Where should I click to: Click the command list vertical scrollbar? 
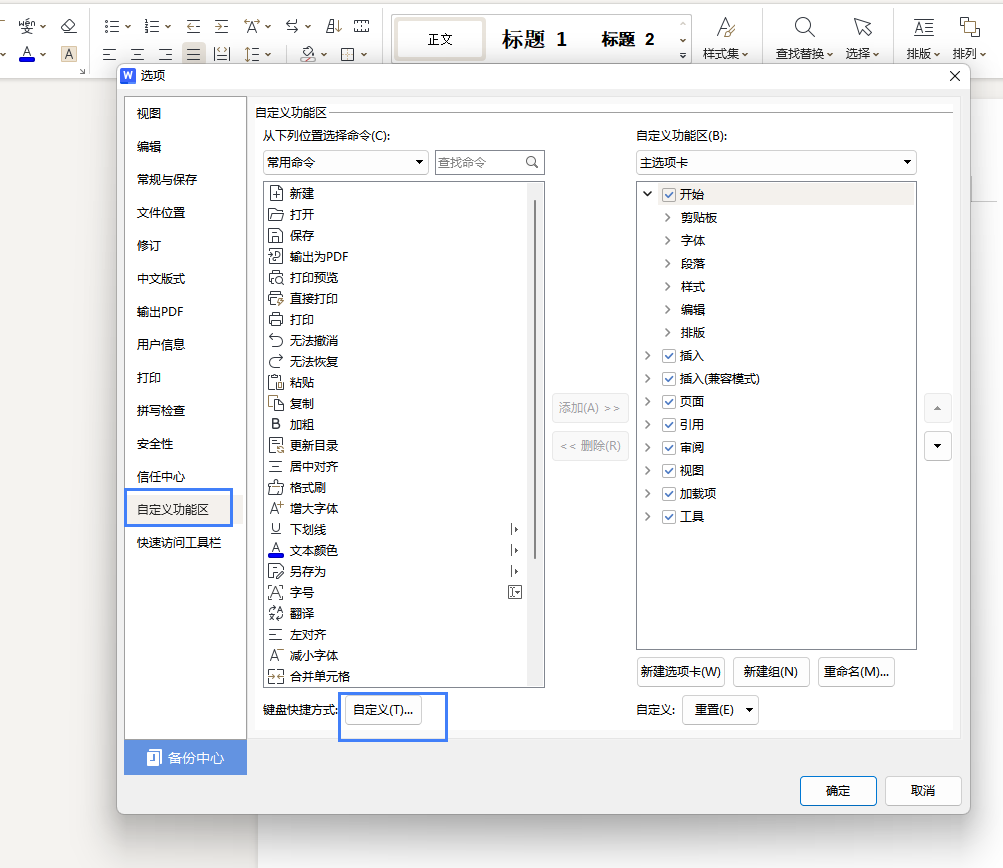[535, 379]
